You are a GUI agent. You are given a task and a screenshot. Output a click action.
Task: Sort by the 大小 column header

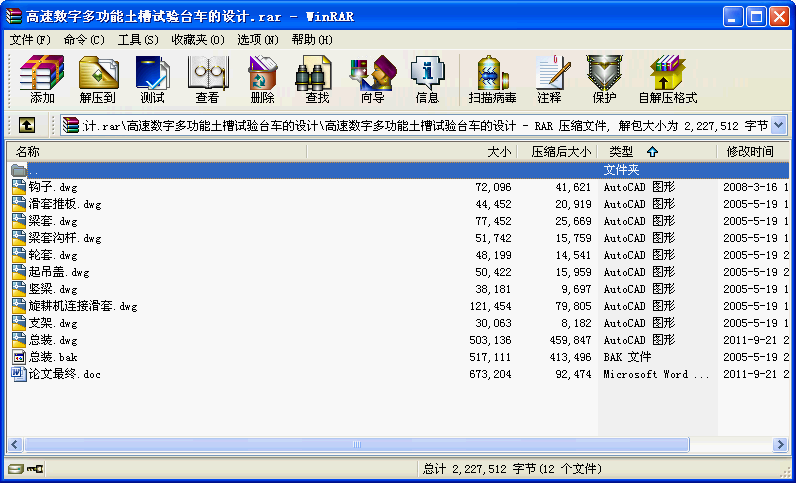[x=412, y=151]
